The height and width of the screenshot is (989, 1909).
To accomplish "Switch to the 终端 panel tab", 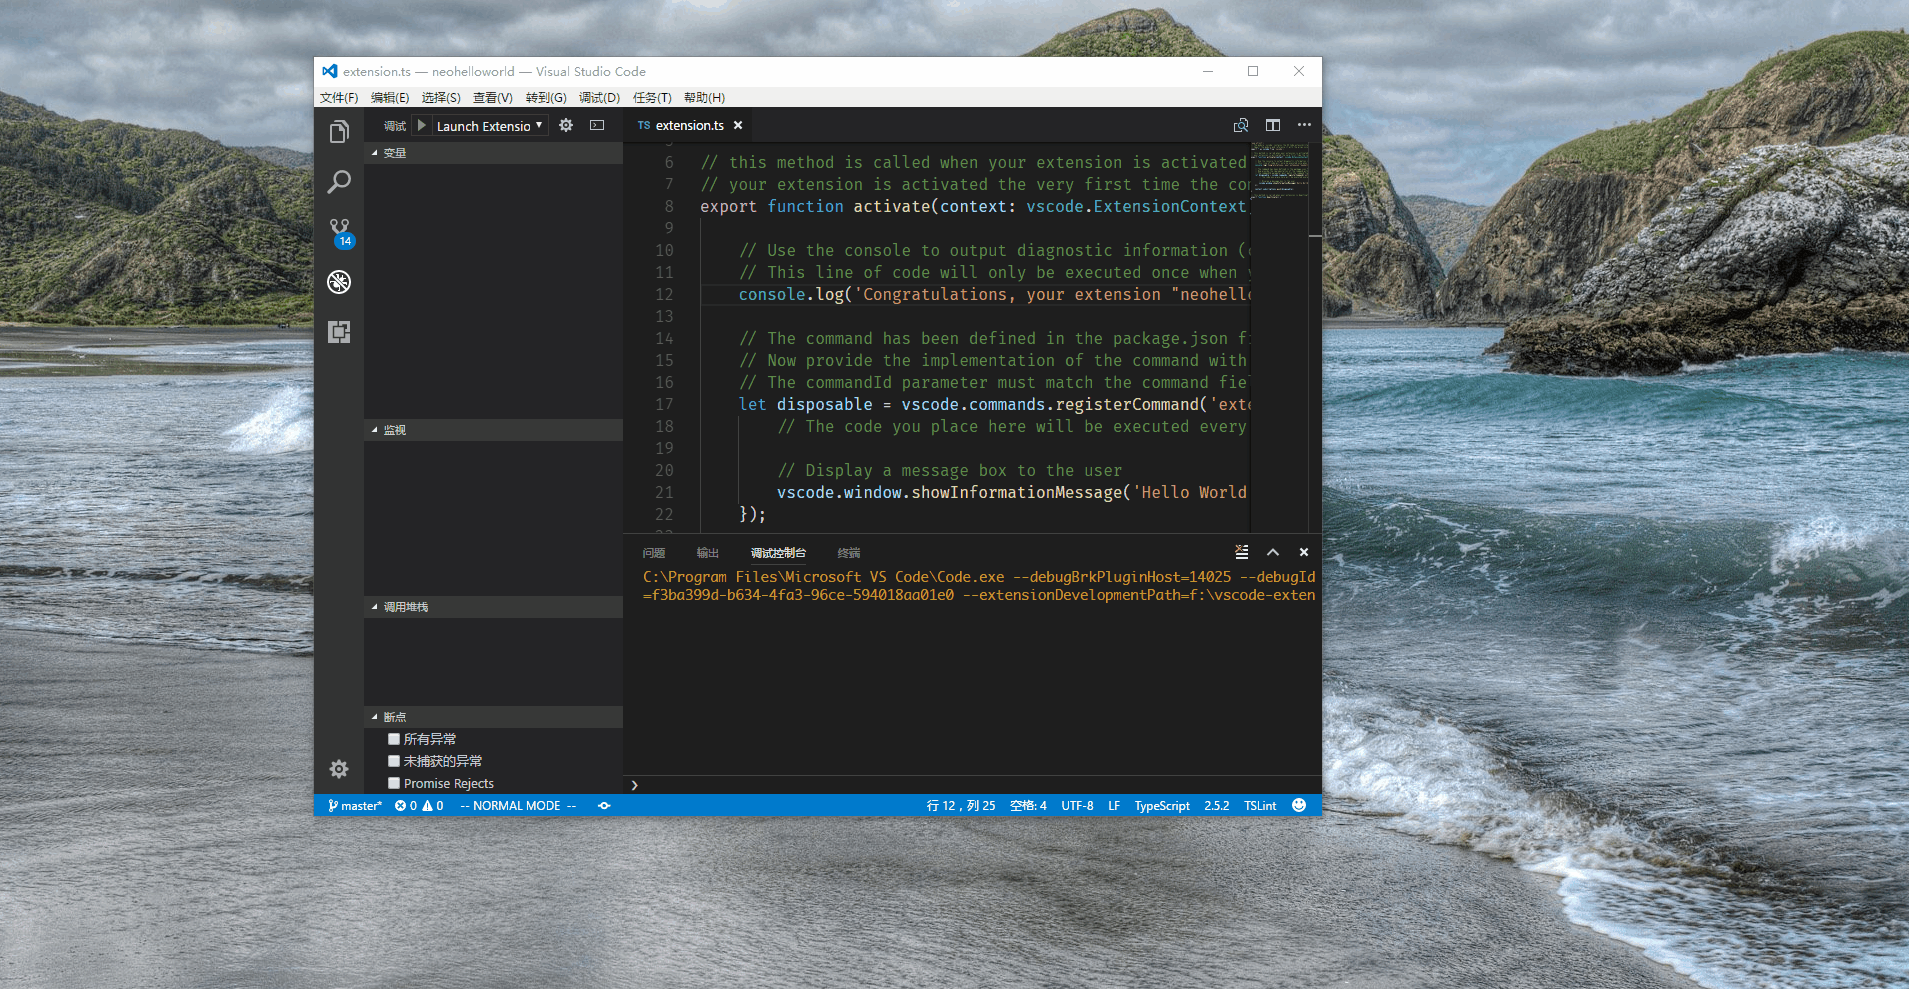I will 849,552.
